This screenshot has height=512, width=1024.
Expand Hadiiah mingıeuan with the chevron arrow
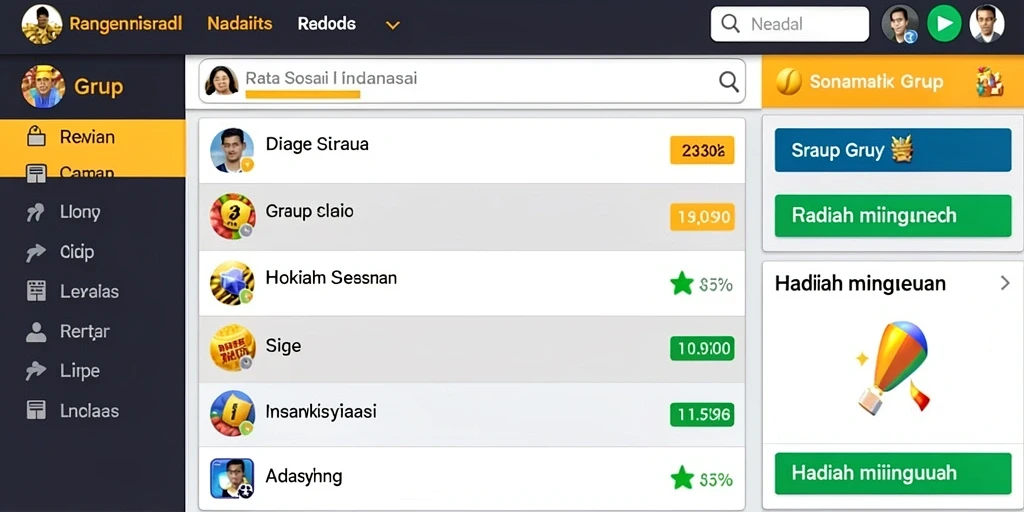[x=1005, y=283]
